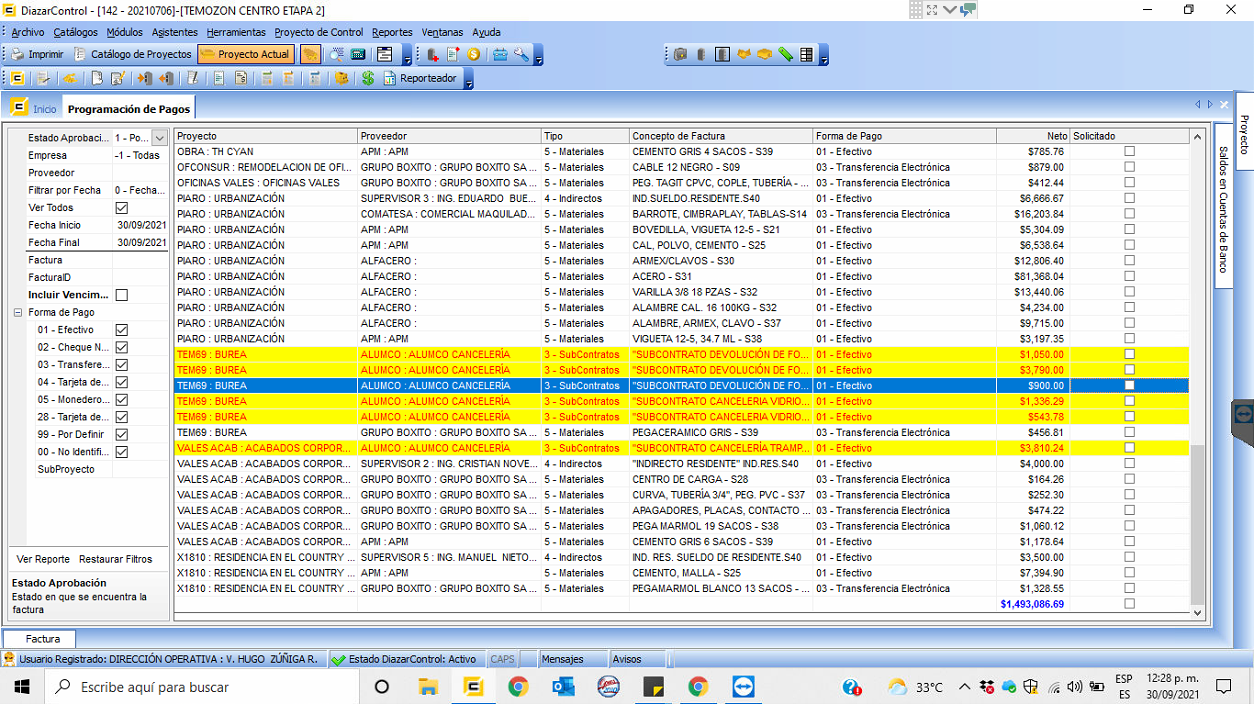This screenshot has width=1254, height=704.
Task: Click the green dollar sign toolbar icon
Action: pyautogui.click(x=368, y=77)
